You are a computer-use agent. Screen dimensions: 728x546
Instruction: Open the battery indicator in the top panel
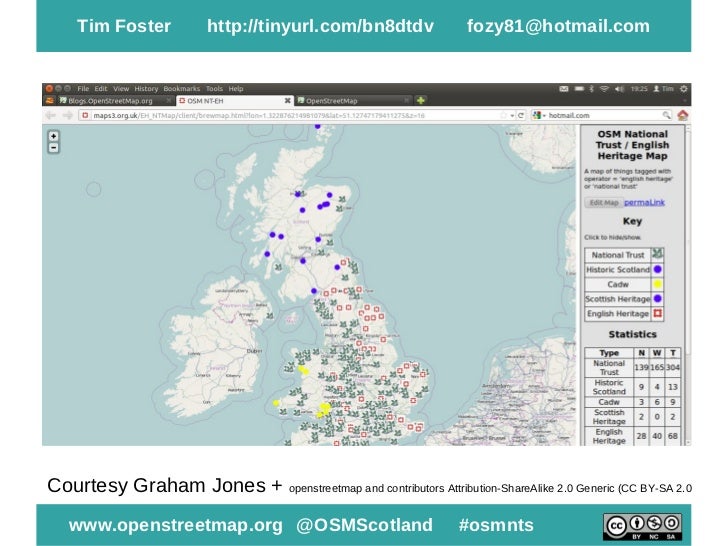(579, 89)
